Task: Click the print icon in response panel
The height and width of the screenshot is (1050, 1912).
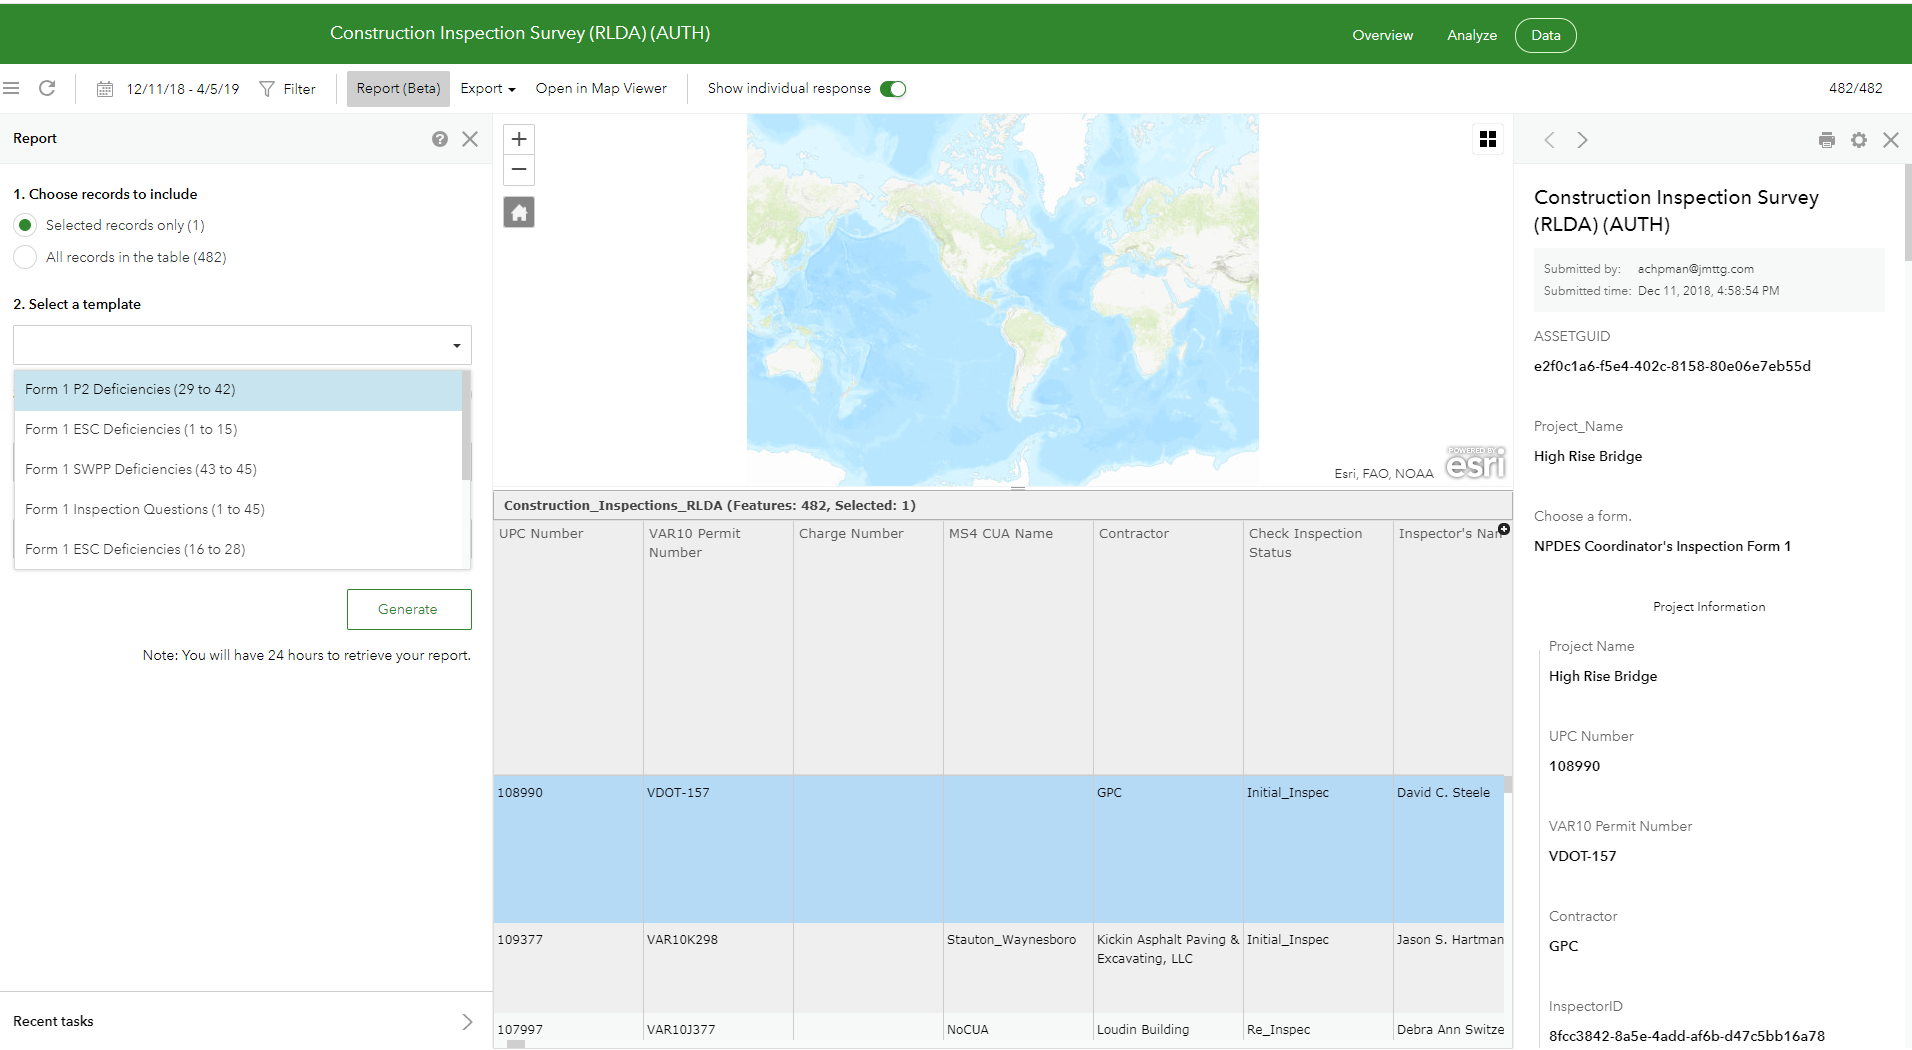Action: point(1826,140)
